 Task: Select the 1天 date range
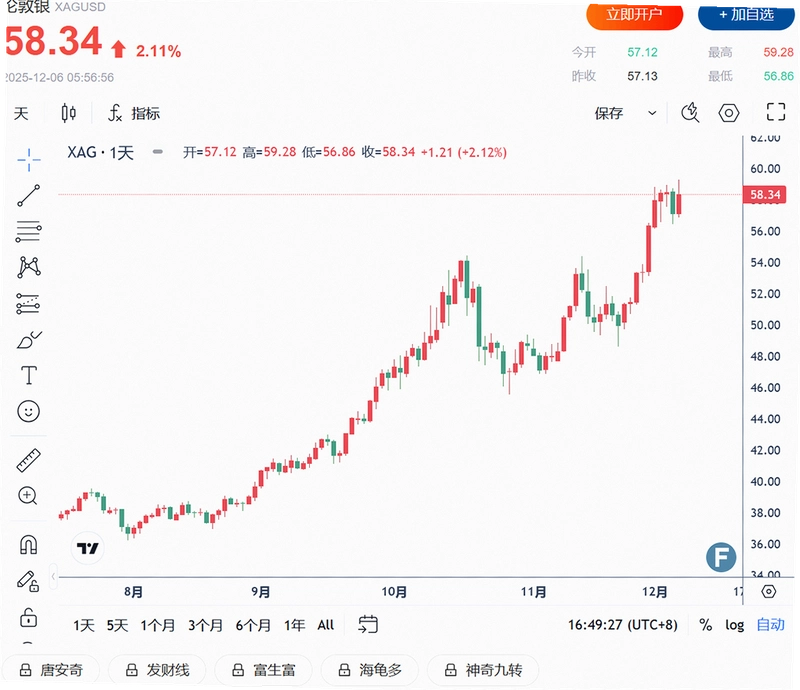point(84,625)
